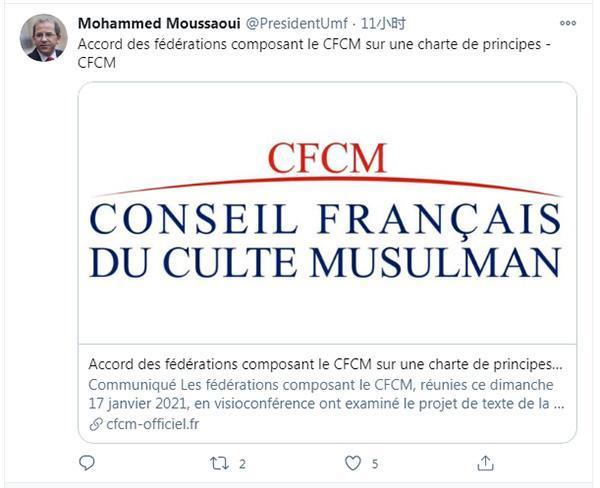
Task: Open the Mohammed Moussaoui display name link
Action: pyautogui.click(x=164, y=22)
